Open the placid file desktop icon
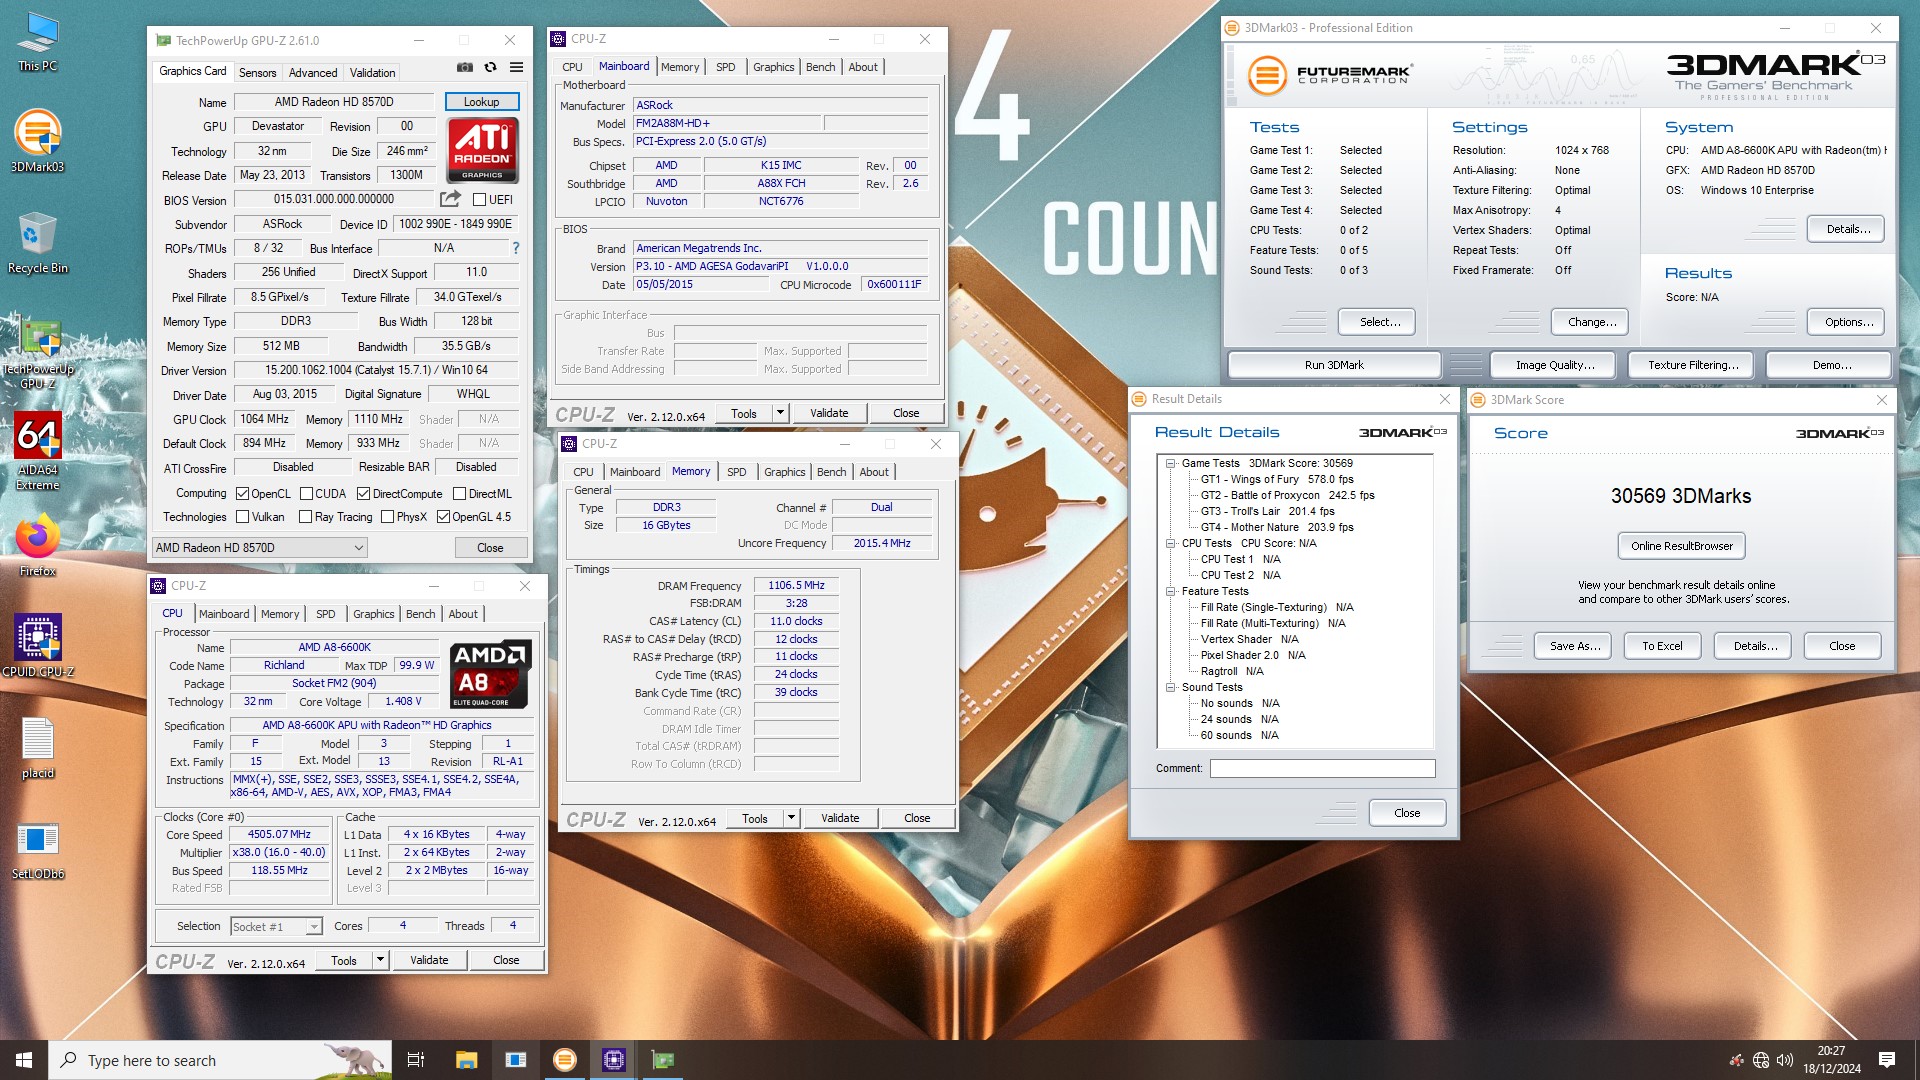Image resolution: width=1920 pixels, height=1080 pixels. click(x=38, y=748)
